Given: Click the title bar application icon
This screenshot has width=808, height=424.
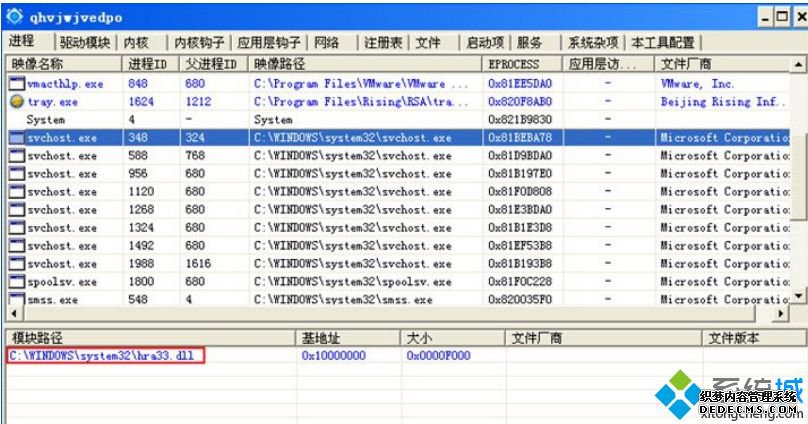Looking at the screenshot, I should 14,16.
